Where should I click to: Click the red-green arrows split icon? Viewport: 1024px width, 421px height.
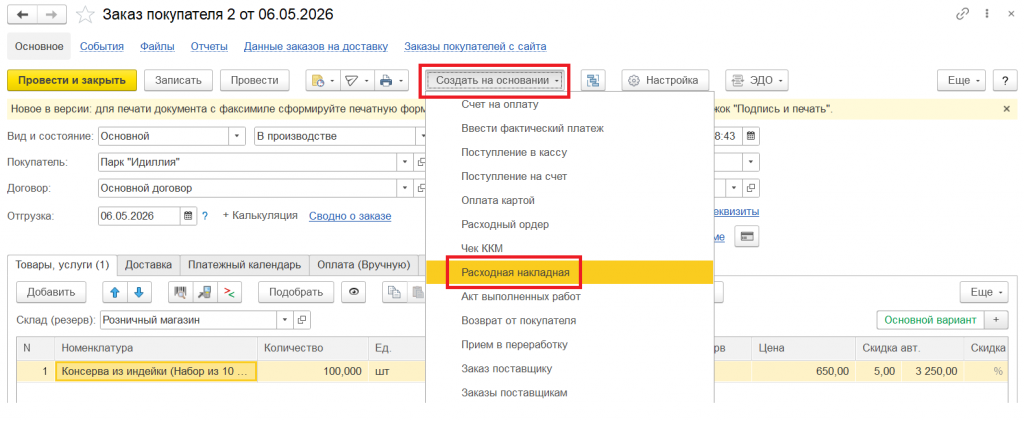pos(229,292)
